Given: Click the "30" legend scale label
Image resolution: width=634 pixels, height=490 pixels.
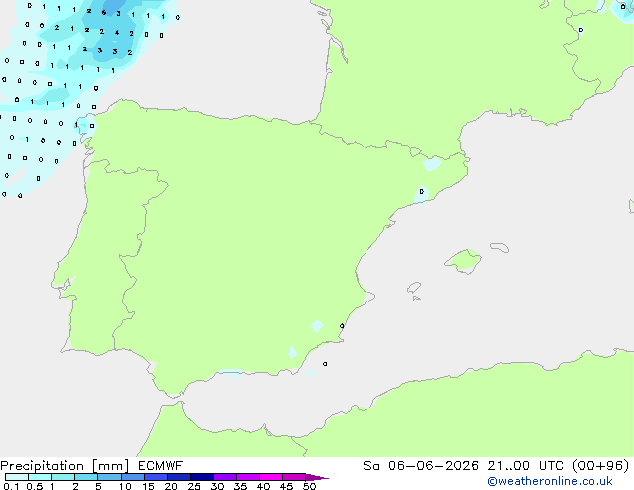Looking at the screenshot, I should [x=217, y=486].
